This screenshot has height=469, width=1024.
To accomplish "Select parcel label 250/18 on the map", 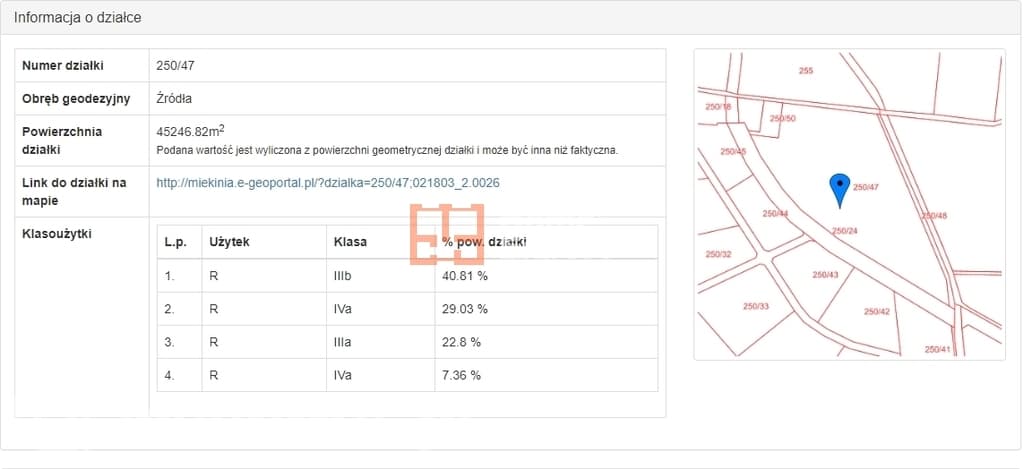I will pyautogui.click(x=718, y=106).
